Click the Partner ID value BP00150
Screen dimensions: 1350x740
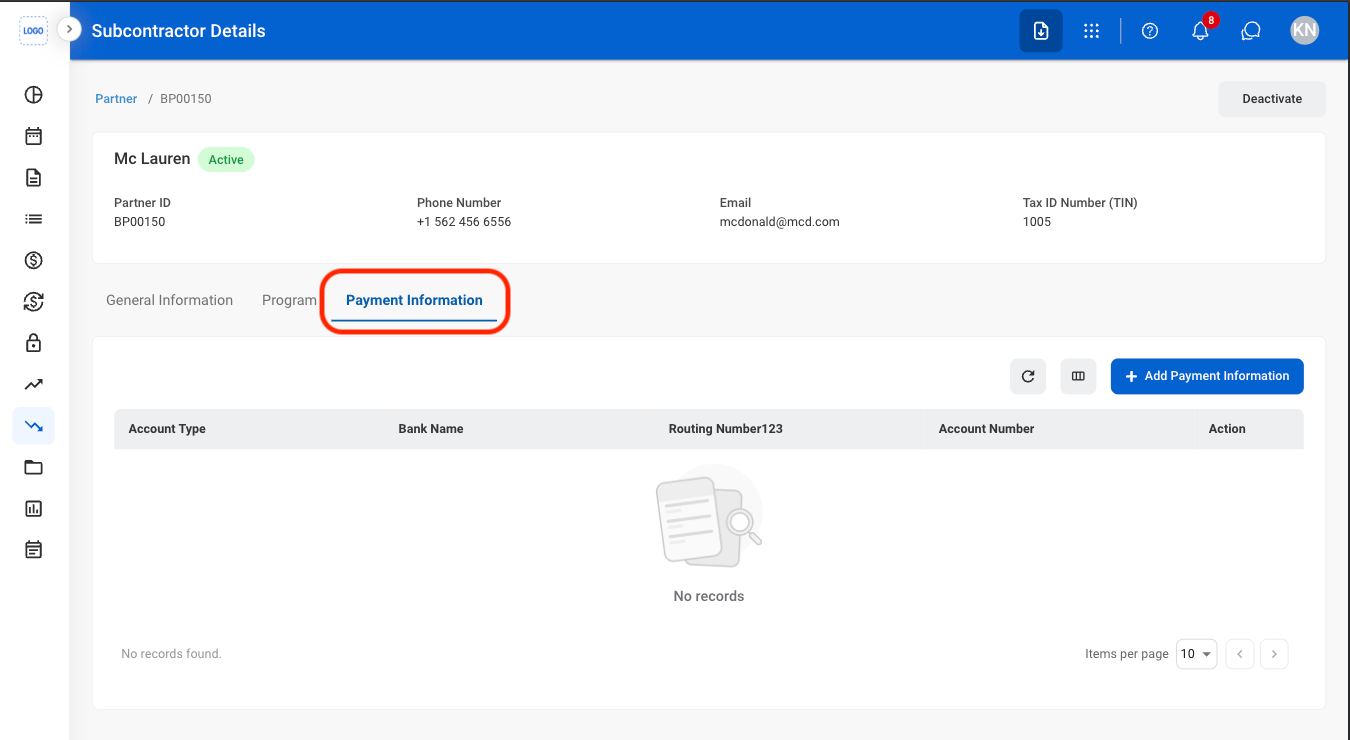coord(140,222)
